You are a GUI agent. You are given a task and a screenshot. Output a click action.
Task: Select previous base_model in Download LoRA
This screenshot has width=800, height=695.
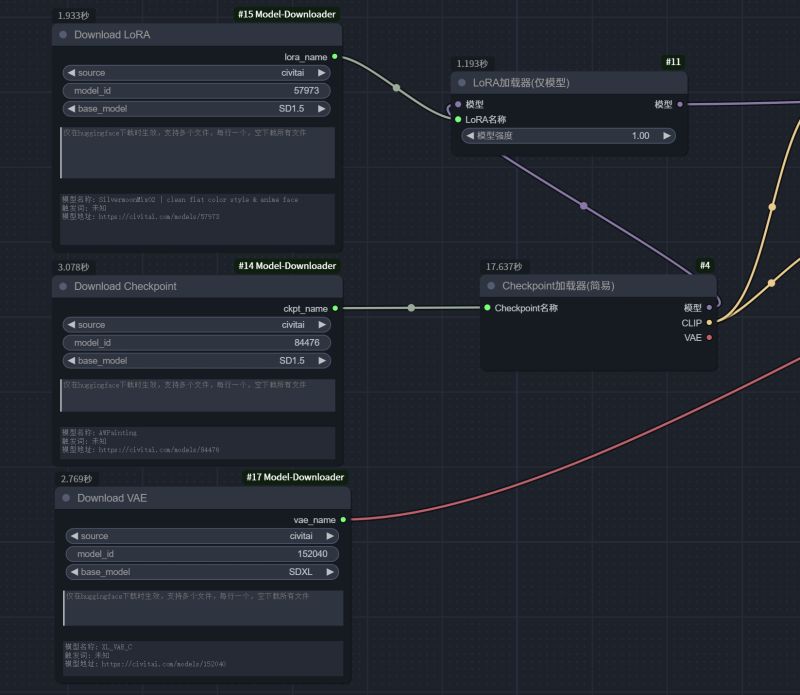coord(71,109)
